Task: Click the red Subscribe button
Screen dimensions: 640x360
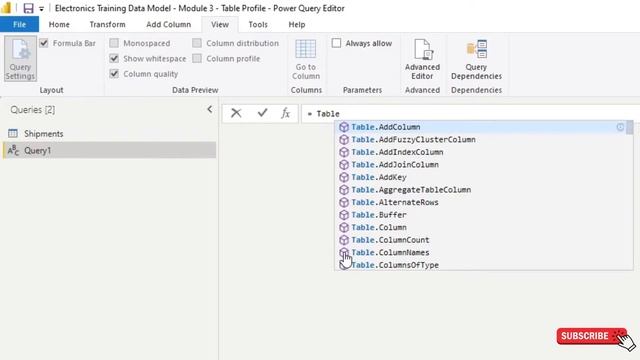Action: pyautogui.click(x=591, y=336)
